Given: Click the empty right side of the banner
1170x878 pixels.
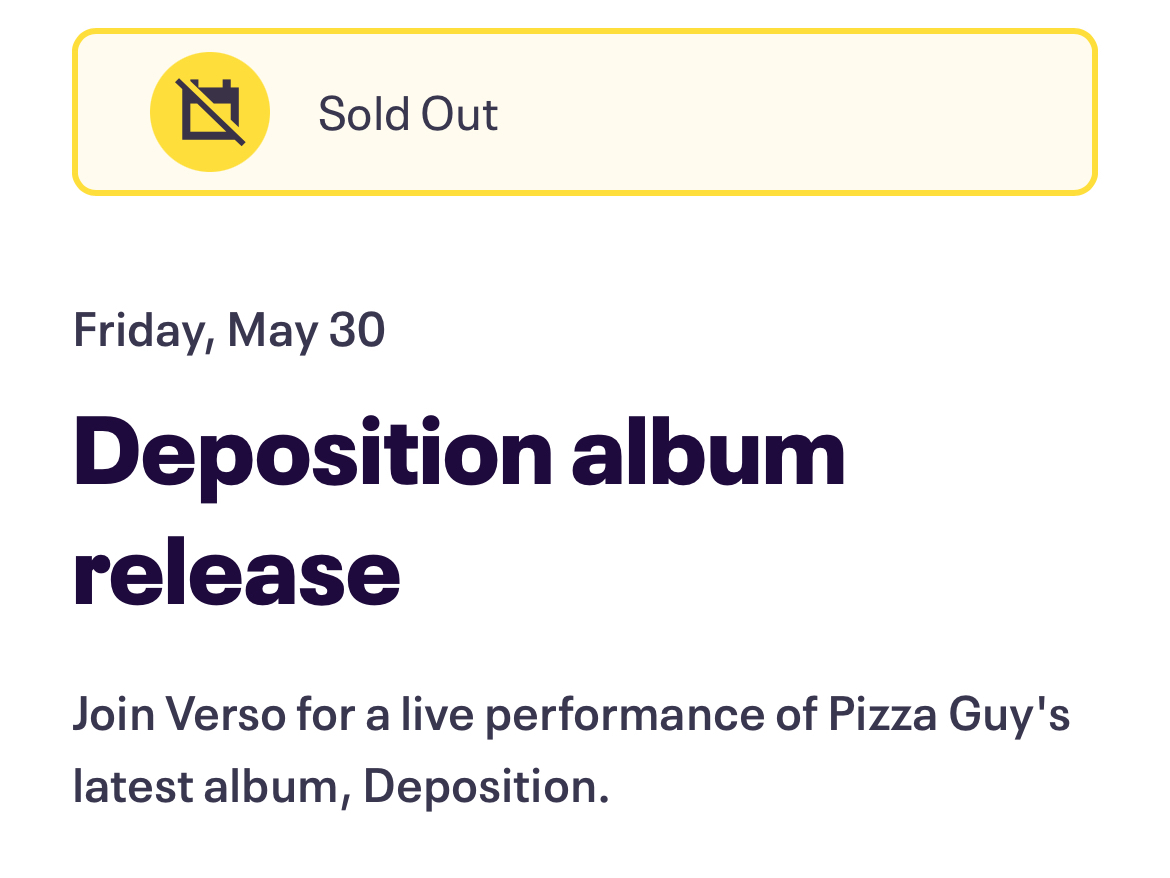Looking at the screenshot, I should (x=850, y=112).
